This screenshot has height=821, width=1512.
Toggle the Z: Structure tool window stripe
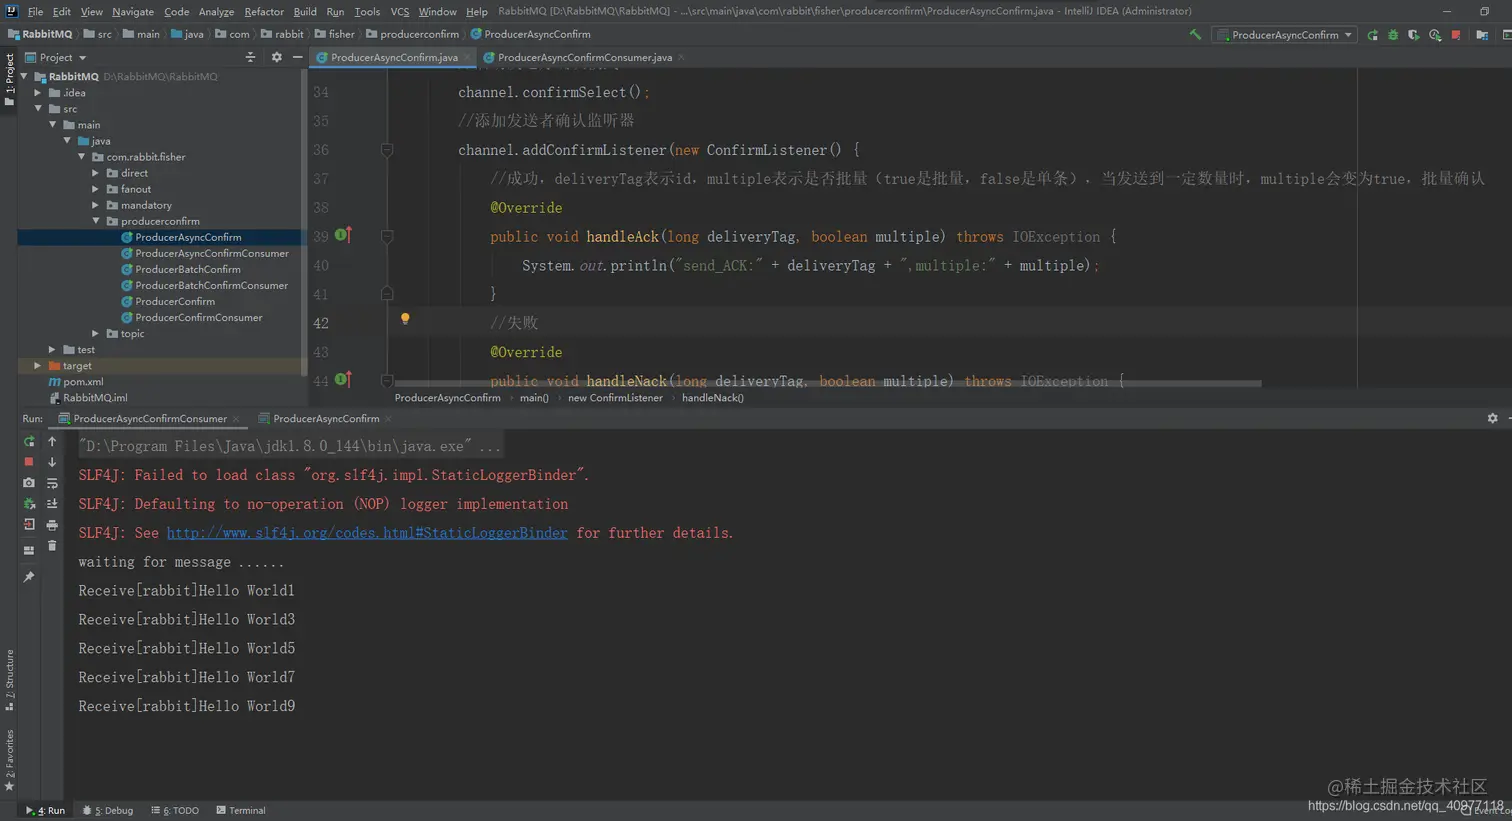[9, 681]
